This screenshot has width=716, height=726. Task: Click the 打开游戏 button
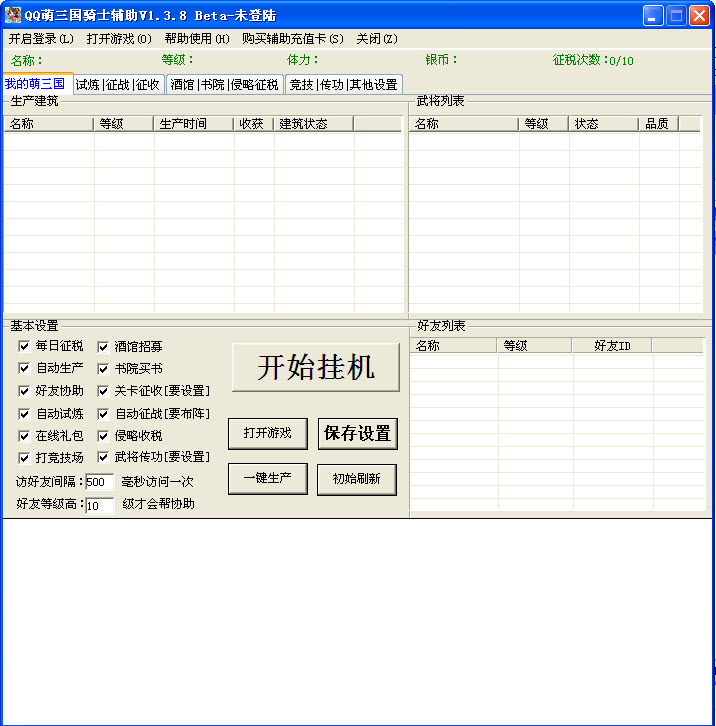pos(268,433)
